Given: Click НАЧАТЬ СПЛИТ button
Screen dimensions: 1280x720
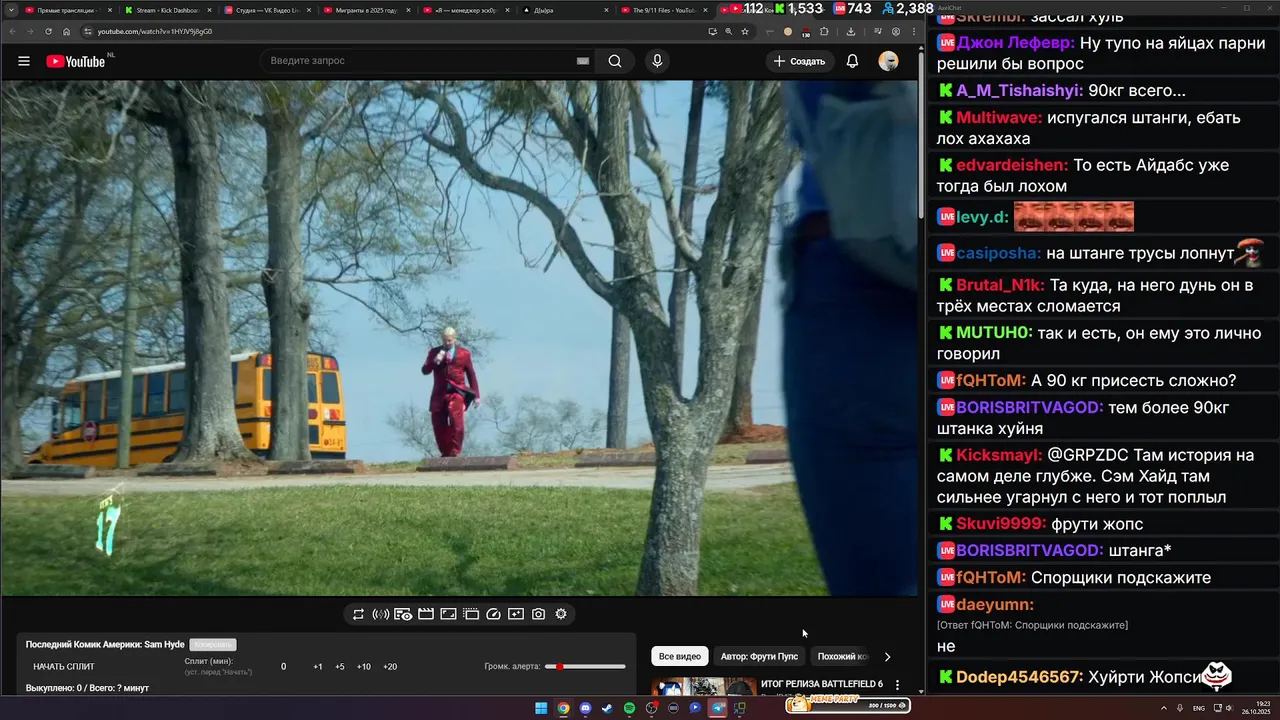Looking at the screenshot, I should (x=64, y=666).
